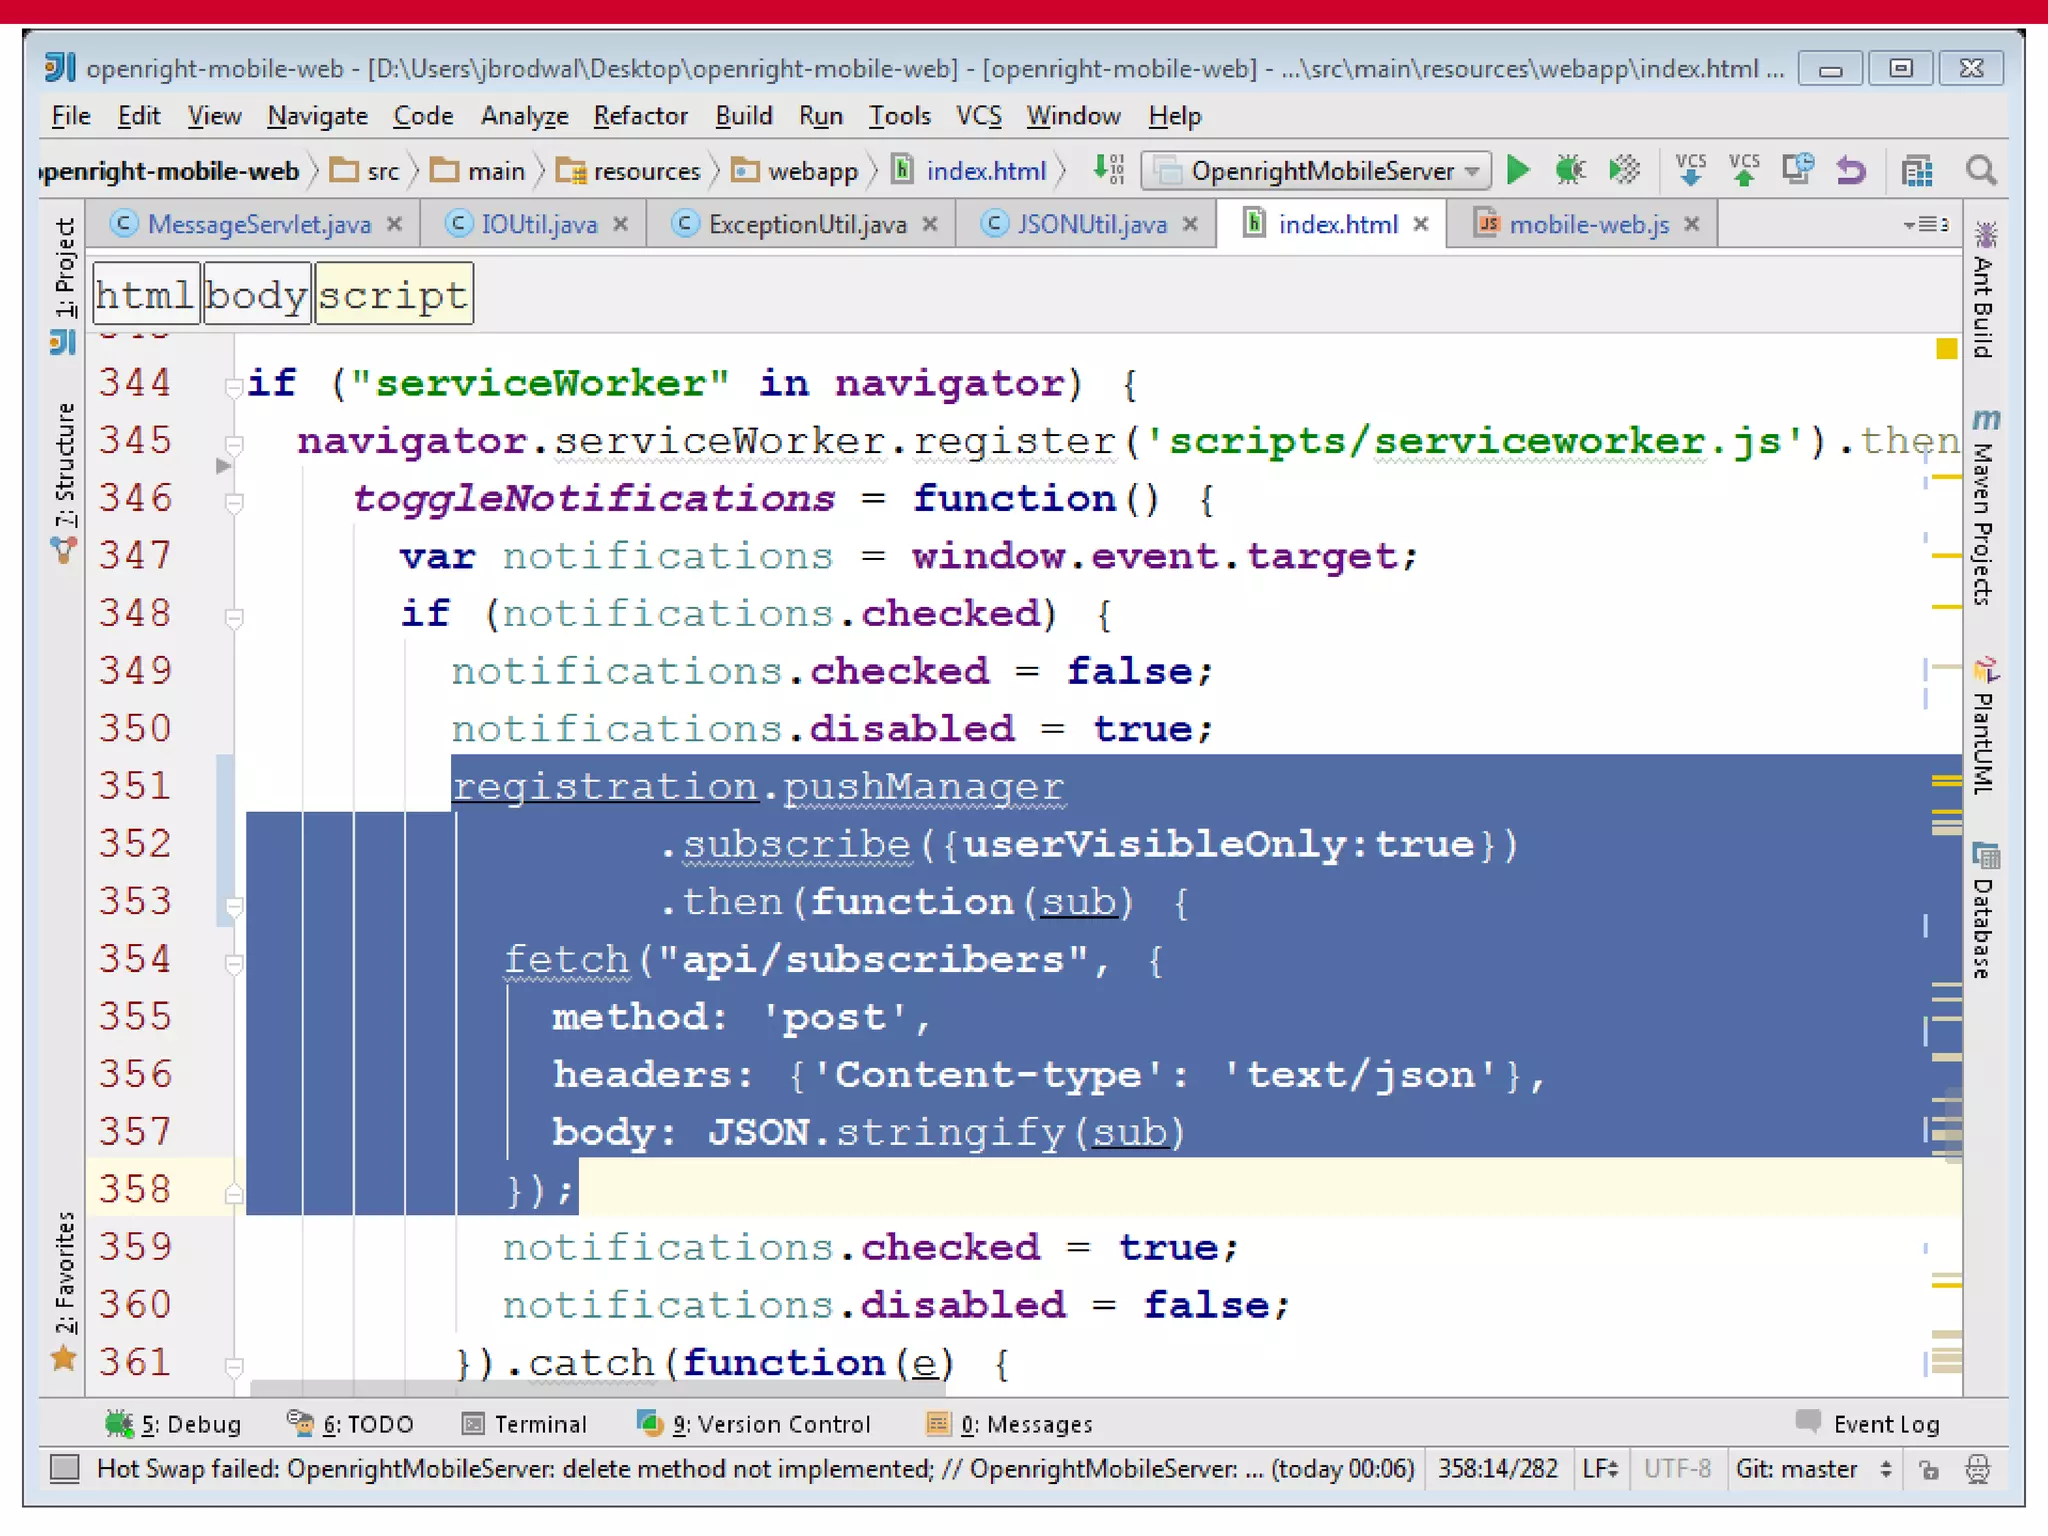Click the purple Revert arrow icon
This screenshot has width=2048, height=1536.
tap(1851, 171)
